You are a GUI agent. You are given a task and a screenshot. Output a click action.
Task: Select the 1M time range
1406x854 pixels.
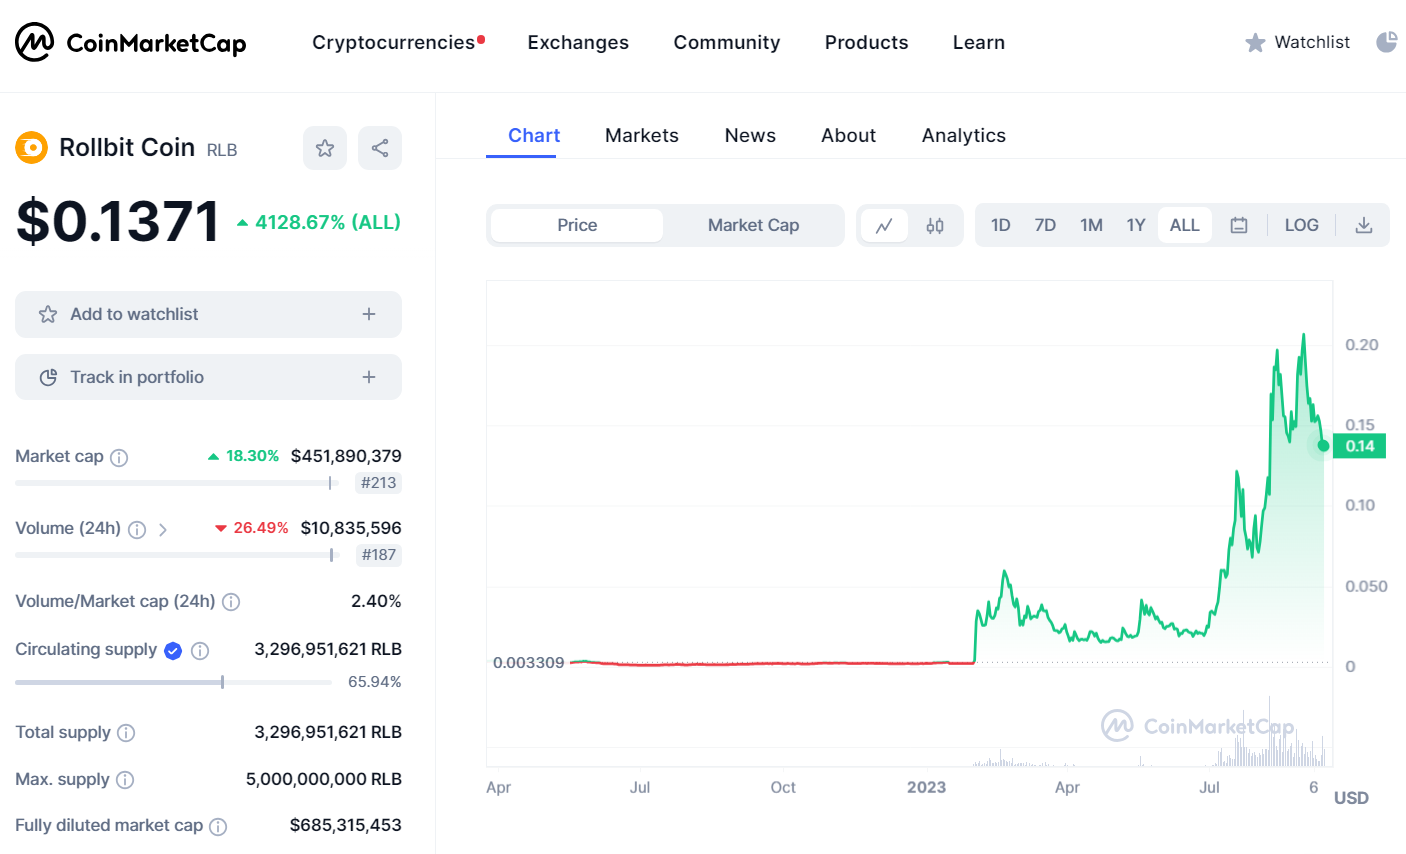1091,225
